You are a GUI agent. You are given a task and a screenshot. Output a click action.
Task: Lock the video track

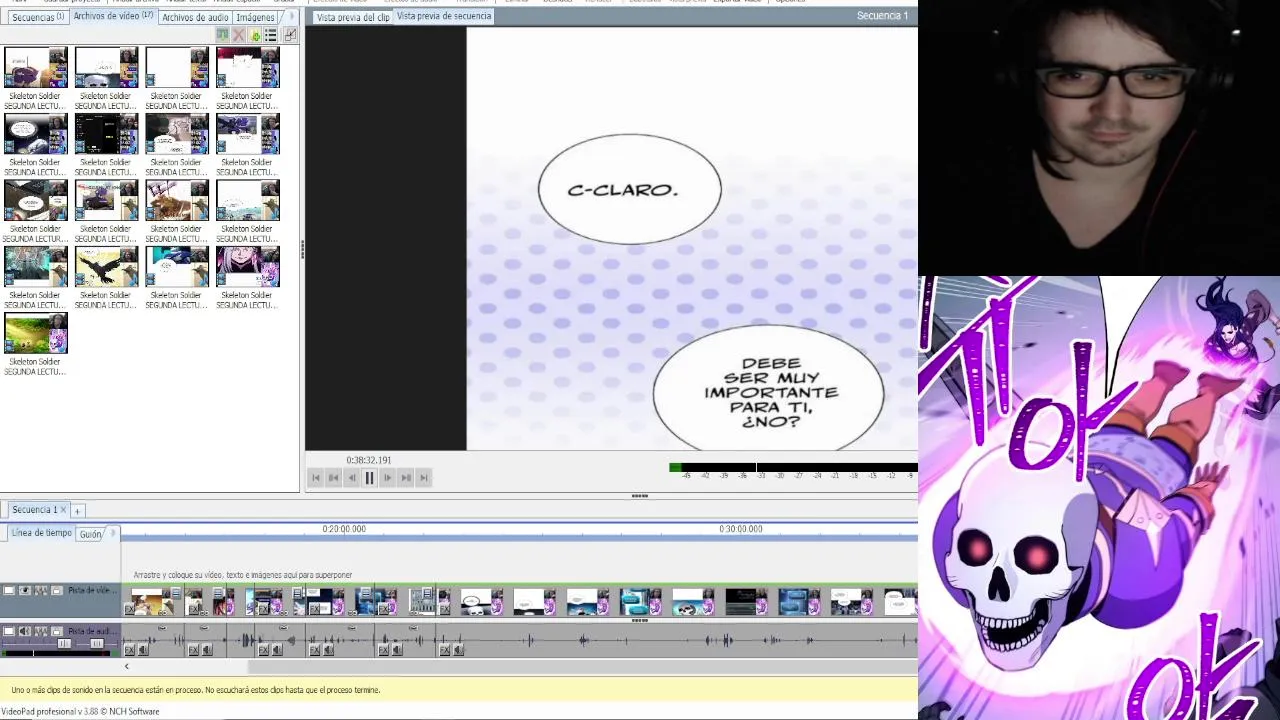coord(57,590)
